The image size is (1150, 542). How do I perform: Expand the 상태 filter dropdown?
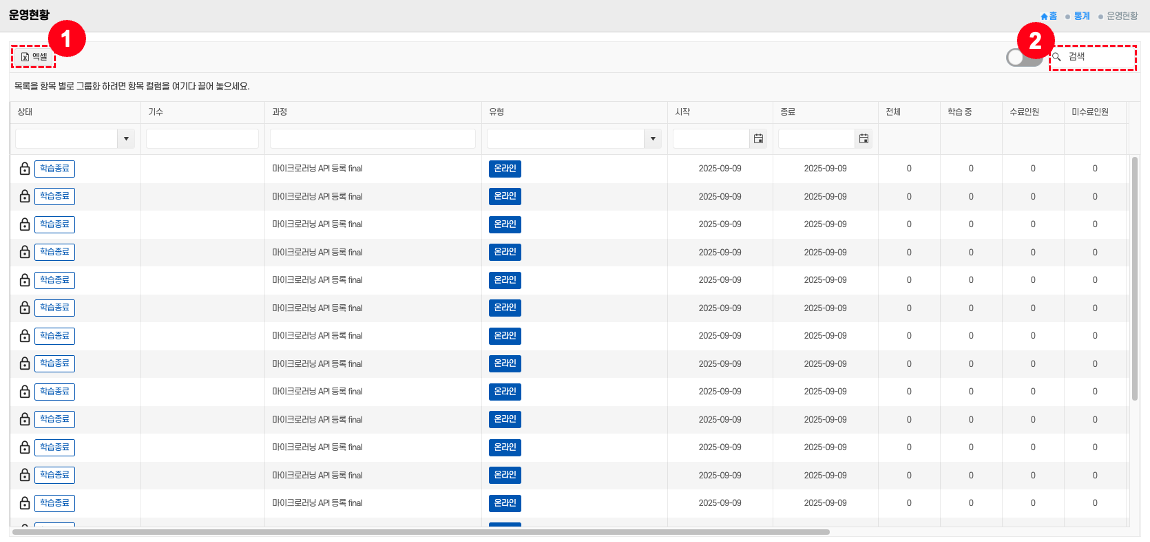click(x=126, y=139)
